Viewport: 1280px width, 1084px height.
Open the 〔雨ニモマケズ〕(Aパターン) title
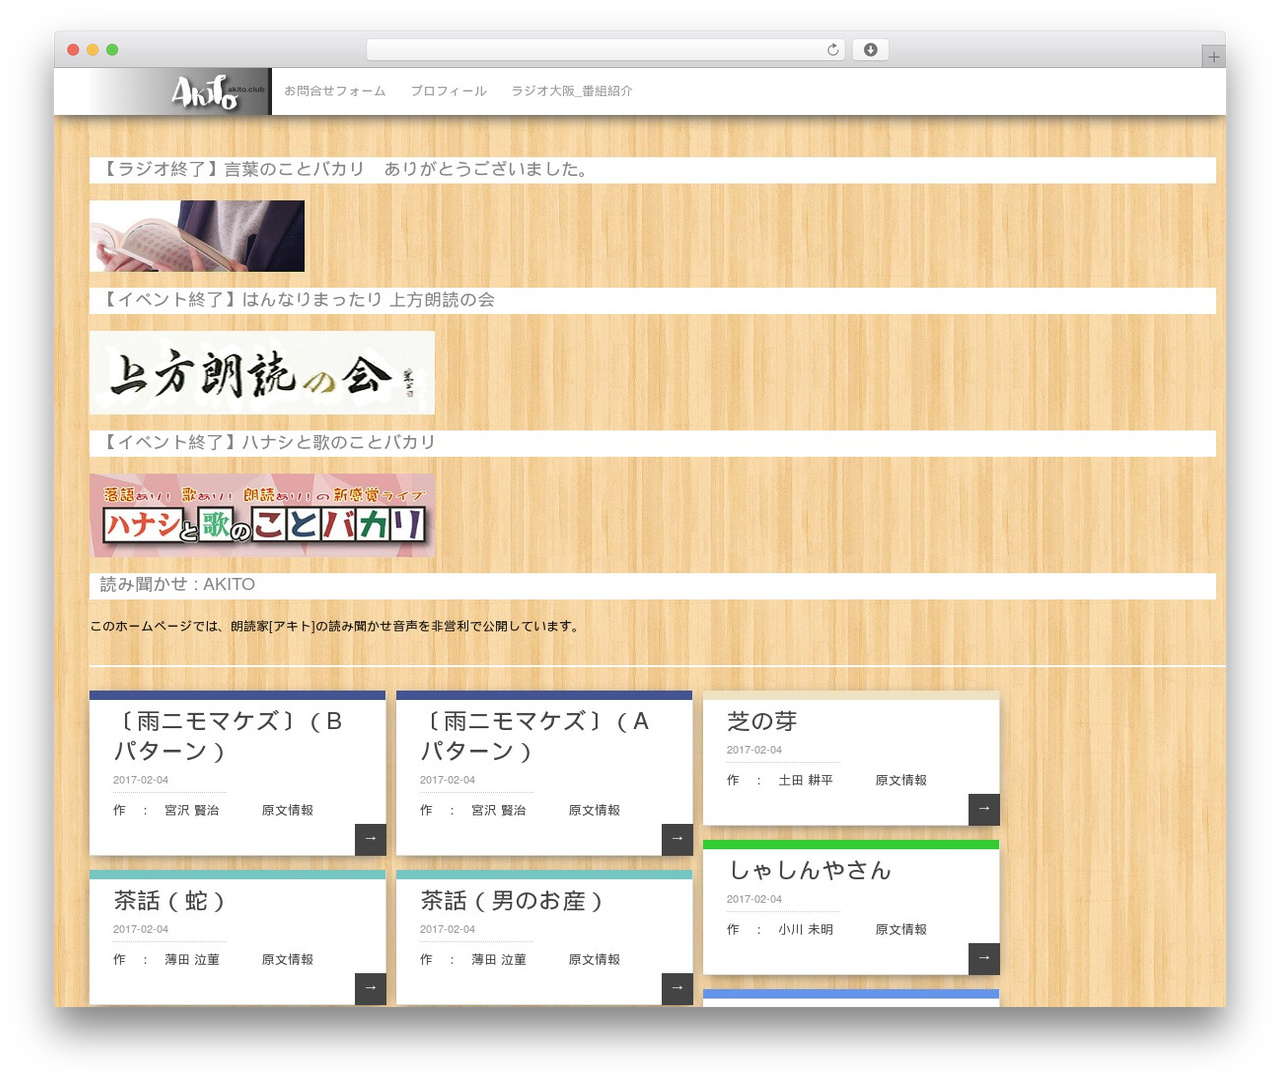click(x=535, y=736)
